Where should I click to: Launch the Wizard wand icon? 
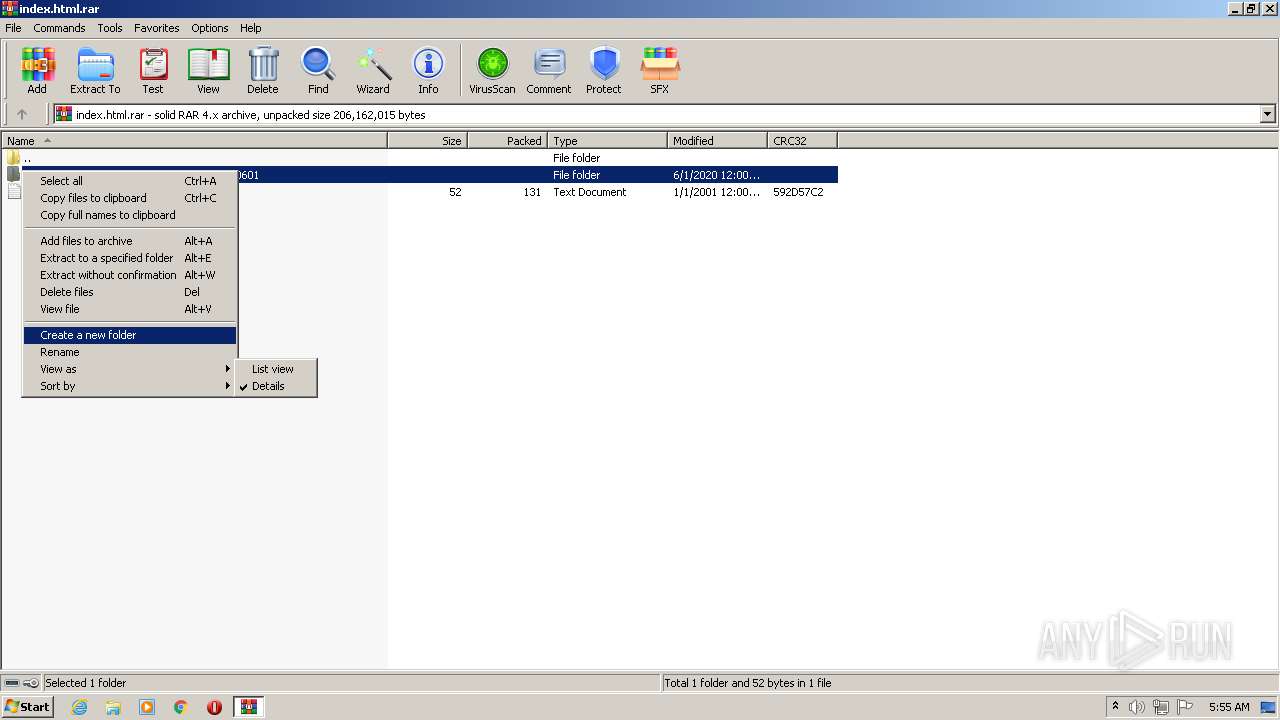point(373,71)
